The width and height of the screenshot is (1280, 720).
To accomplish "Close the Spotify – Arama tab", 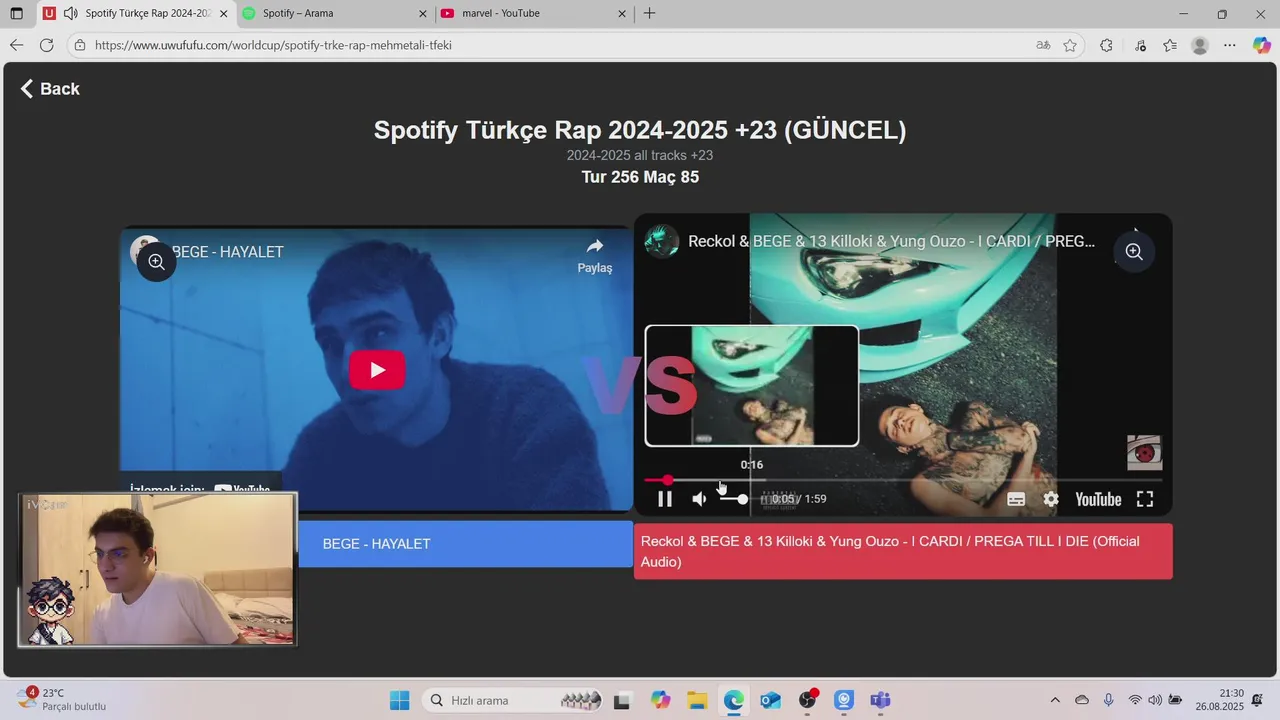I will click(x=423, y=14).
